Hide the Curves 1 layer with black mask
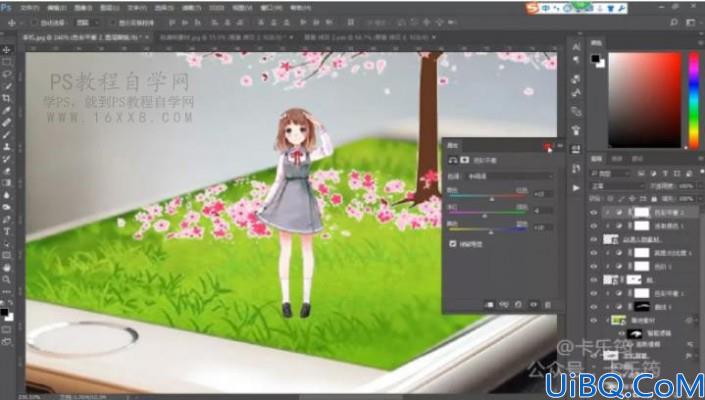 (x=594, y=307)
